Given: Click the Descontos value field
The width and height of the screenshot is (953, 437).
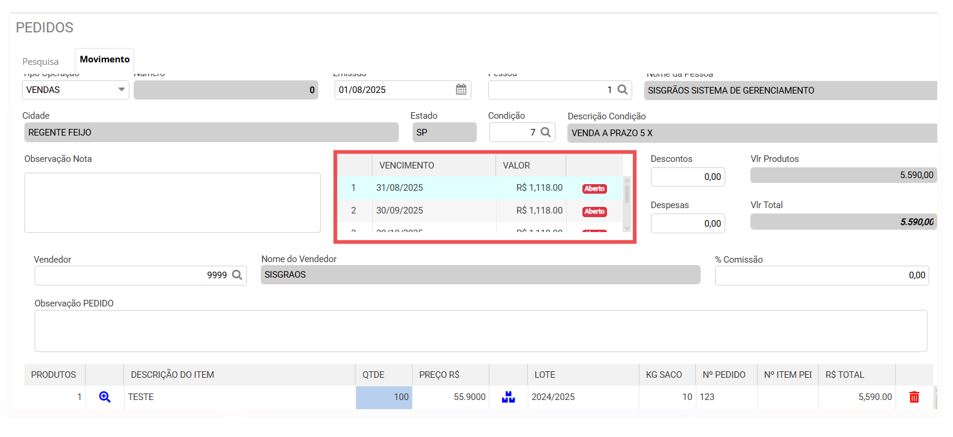Looking at the screenshot, I should 688,177.
